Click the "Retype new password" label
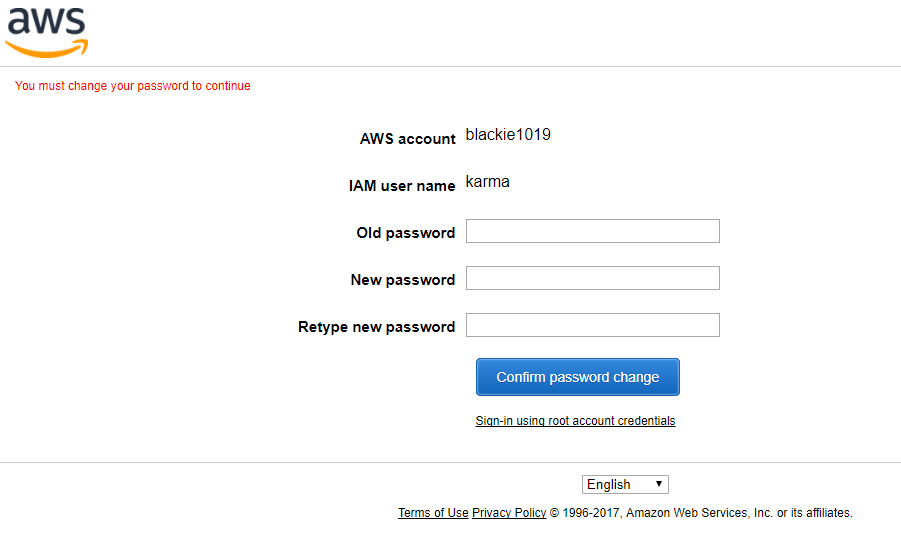The height and width of the screenshot is (534, 901). 376,327
